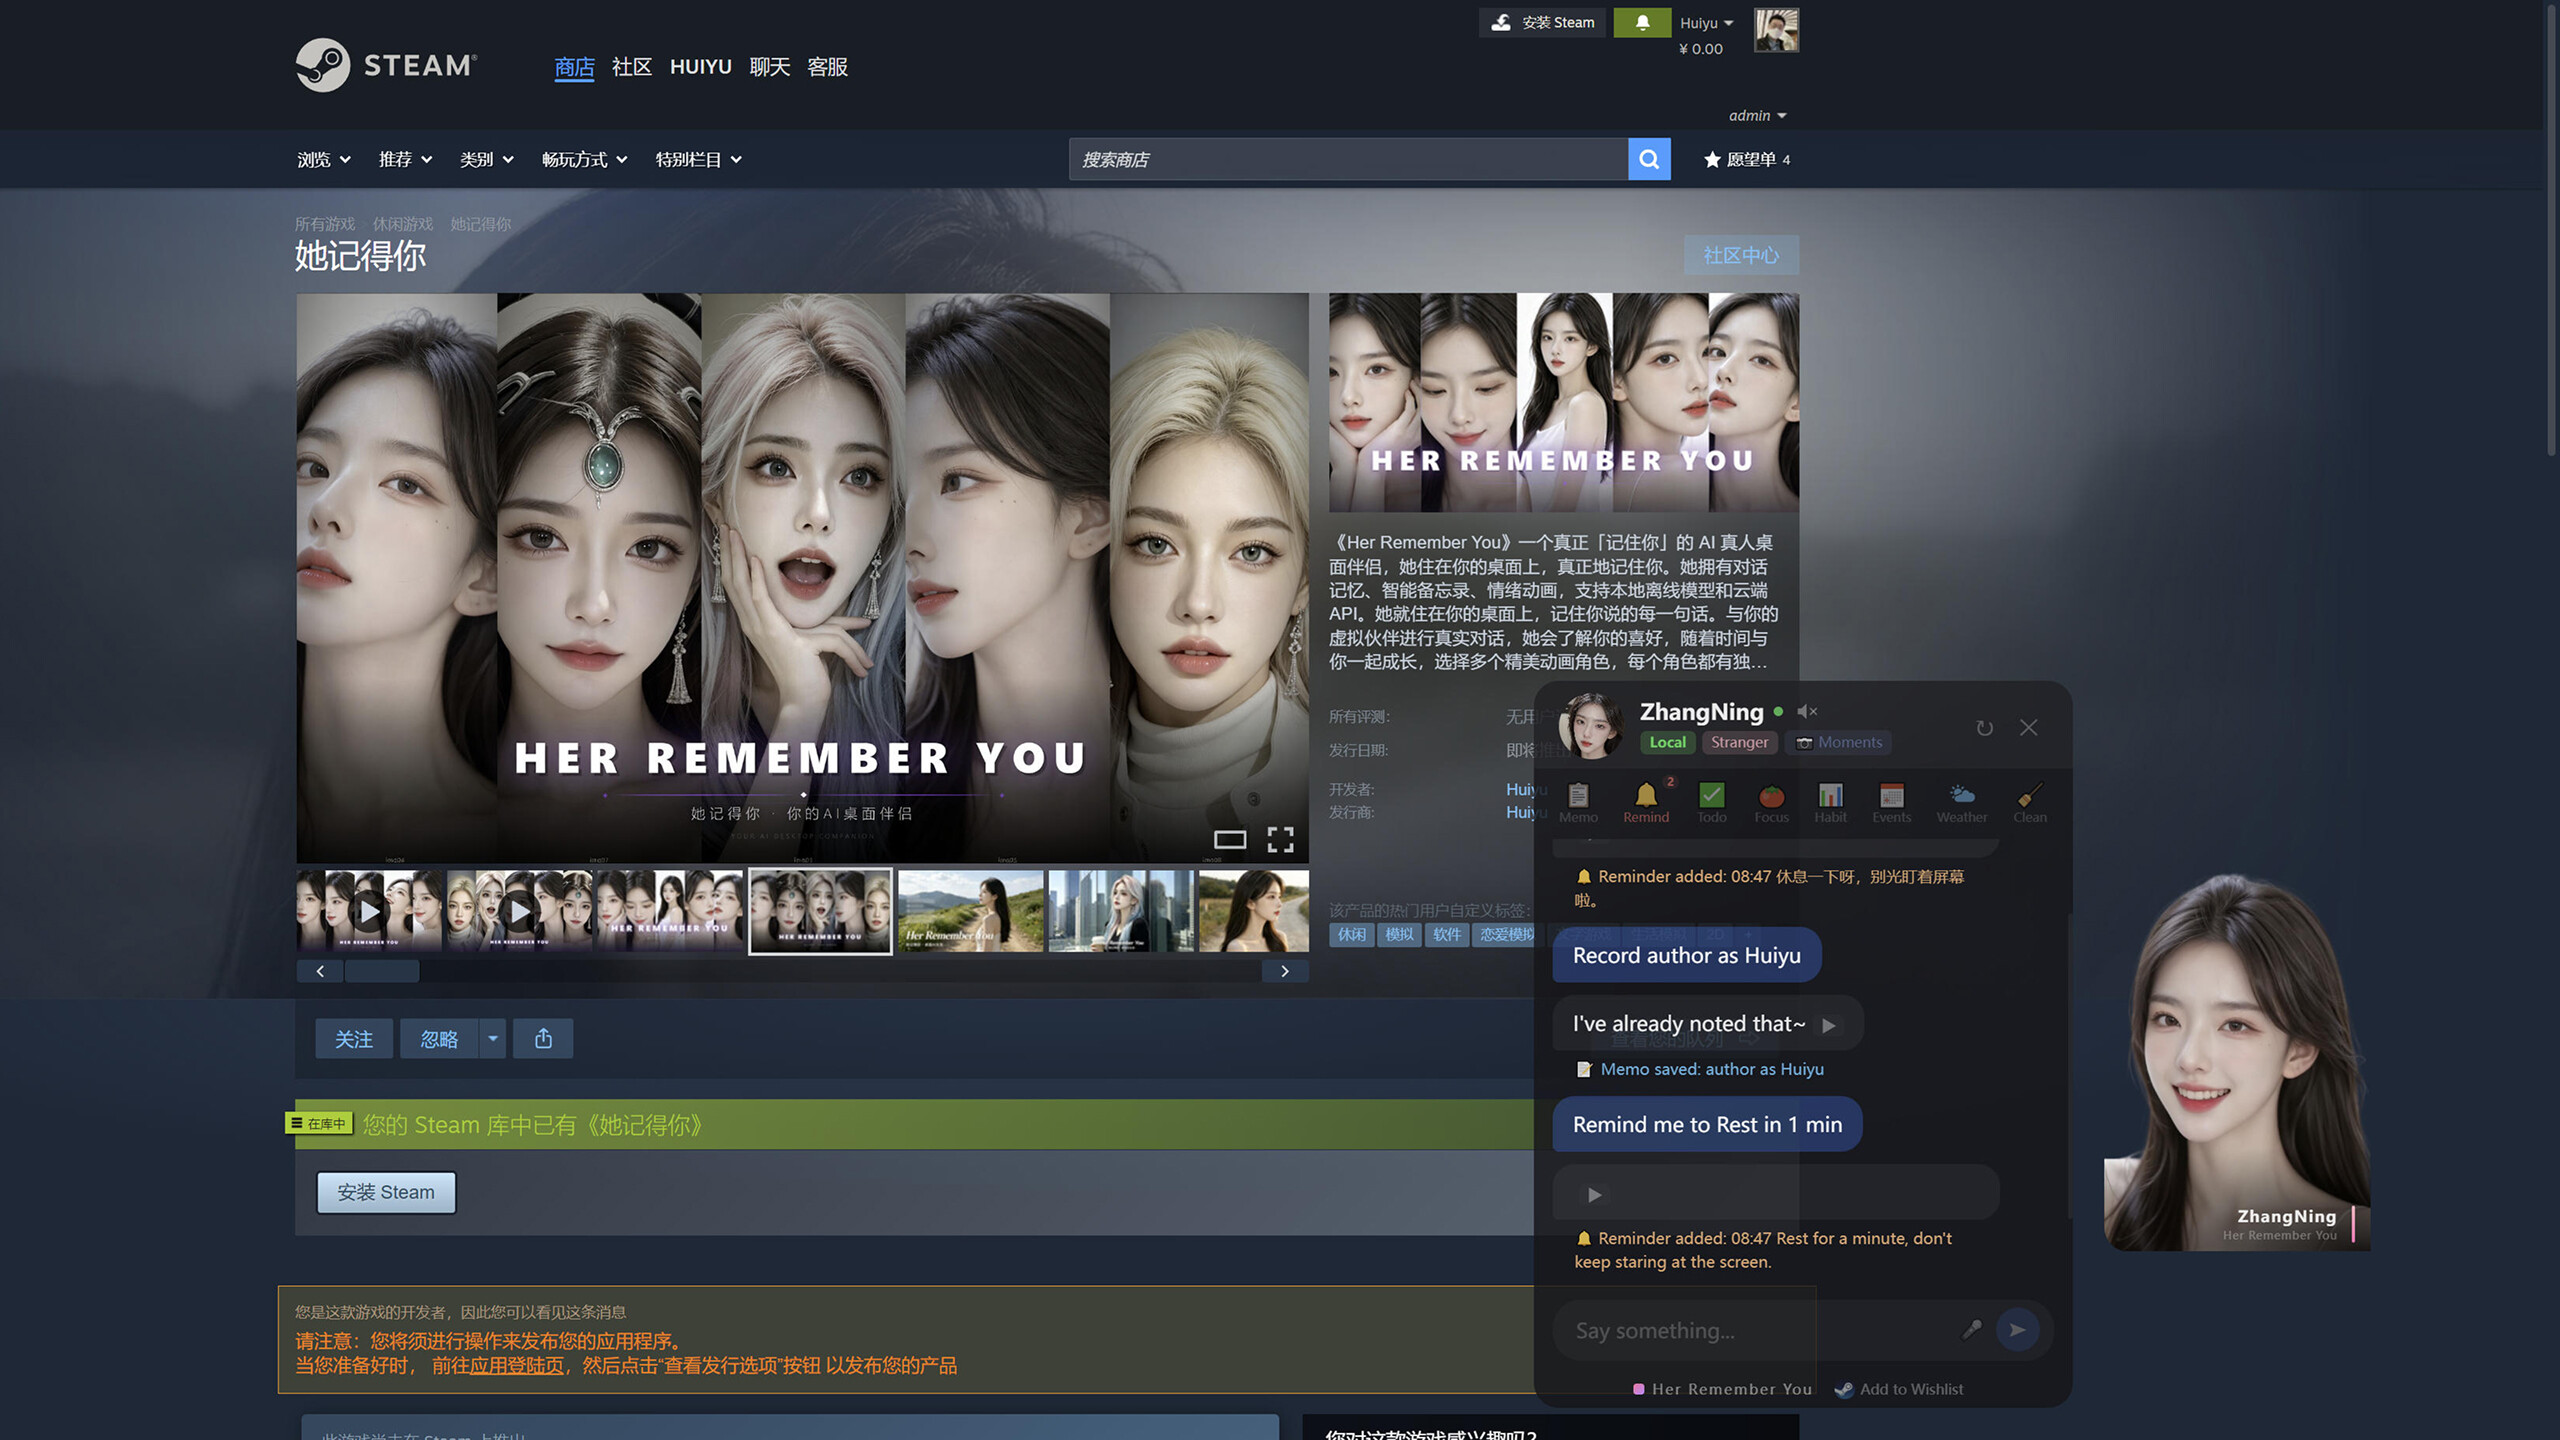Click the Local mode badge
2560x1440 pixels.
click(1667, 742)
